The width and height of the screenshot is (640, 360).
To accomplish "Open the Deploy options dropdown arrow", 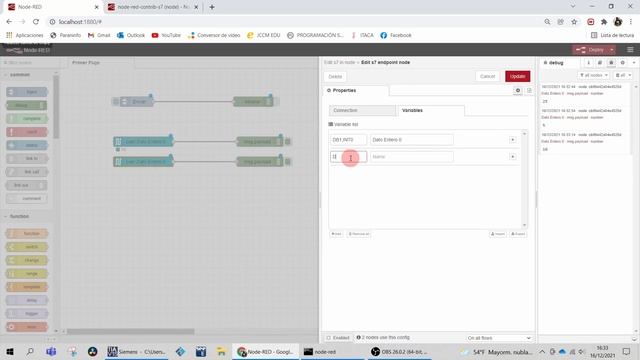I will 611,50.
